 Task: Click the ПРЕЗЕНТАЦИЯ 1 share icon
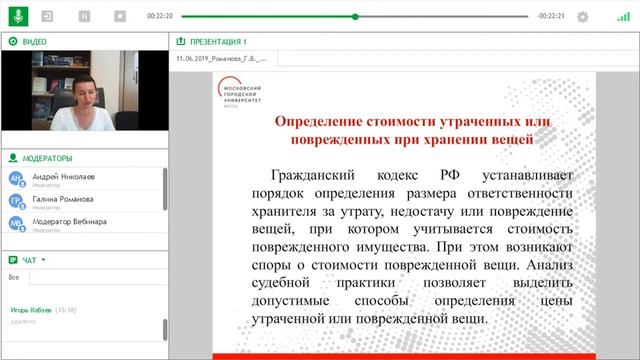pyautogui.click(x=180, y=41)
